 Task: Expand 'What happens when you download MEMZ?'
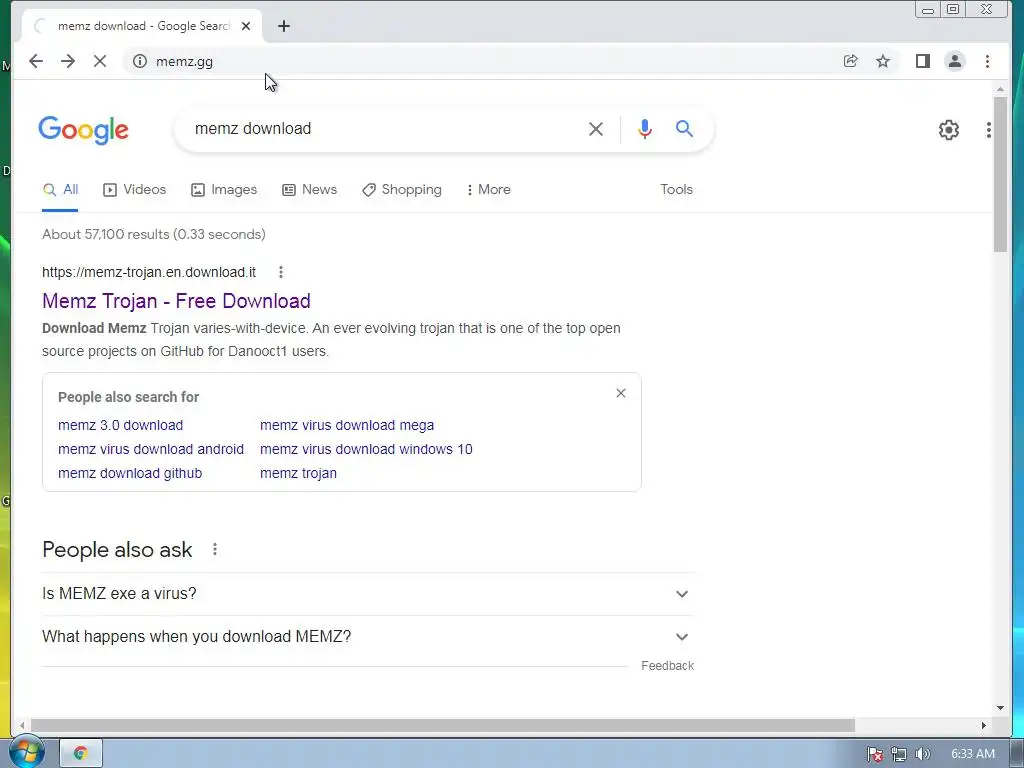tap(368, 637)
